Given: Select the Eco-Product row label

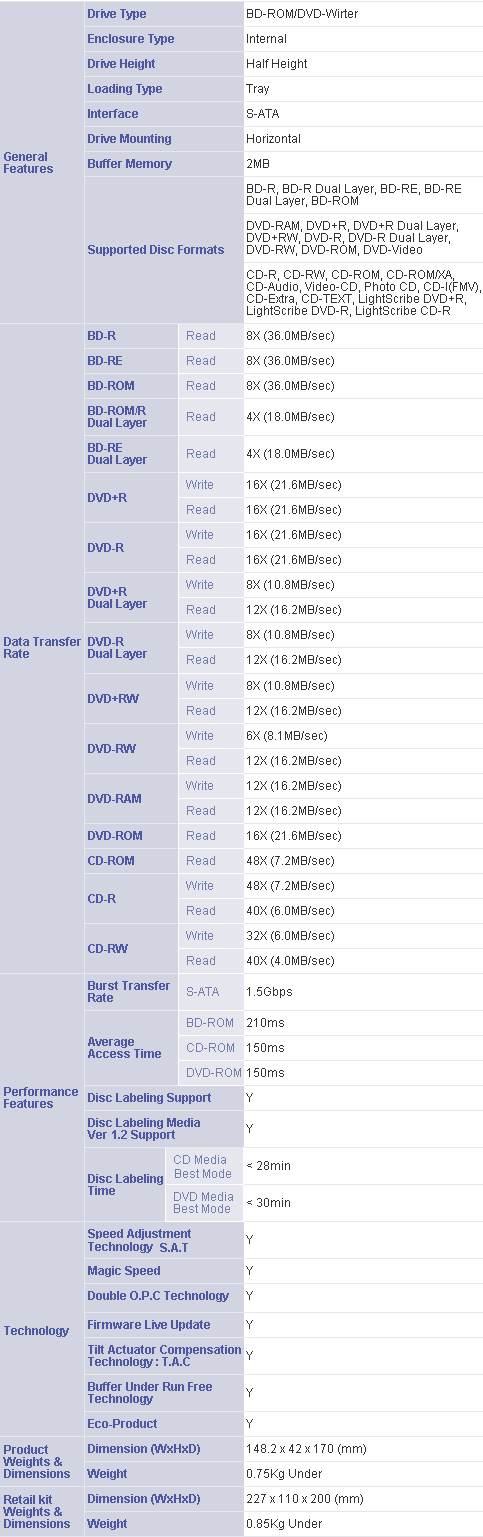Looking at the screenshot, I should click(x=122, y=1423).
